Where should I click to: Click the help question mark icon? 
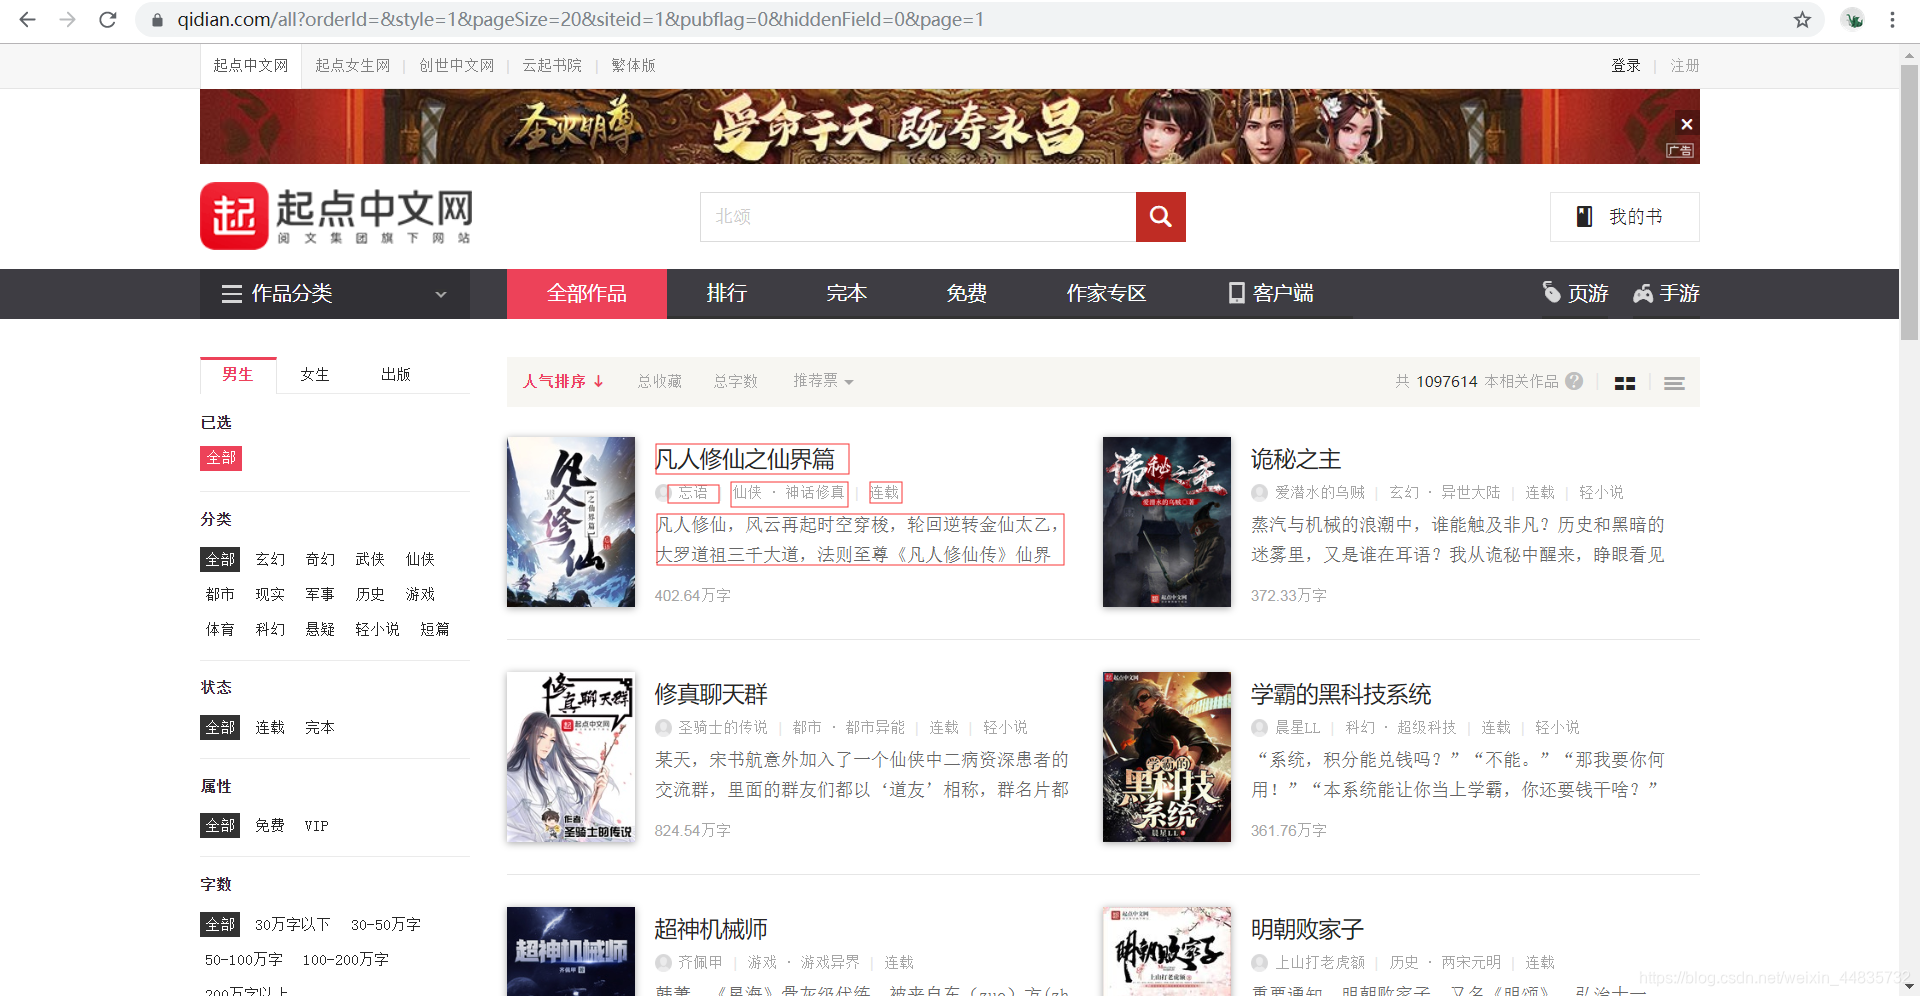[1574, 381]
